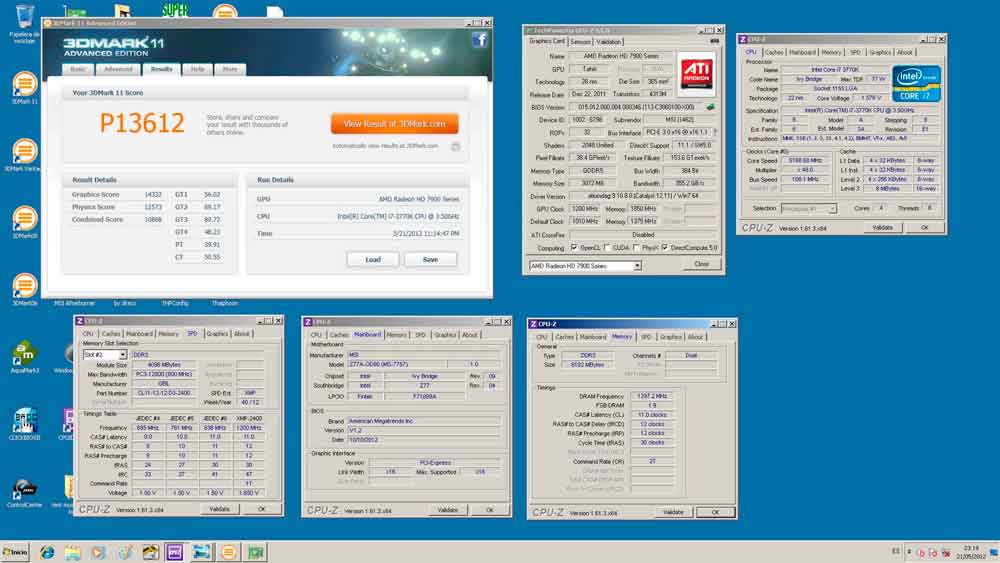
Task: Toggle the OpenCL checkbox in GPU-Z
Action: [x=574, y=247]
